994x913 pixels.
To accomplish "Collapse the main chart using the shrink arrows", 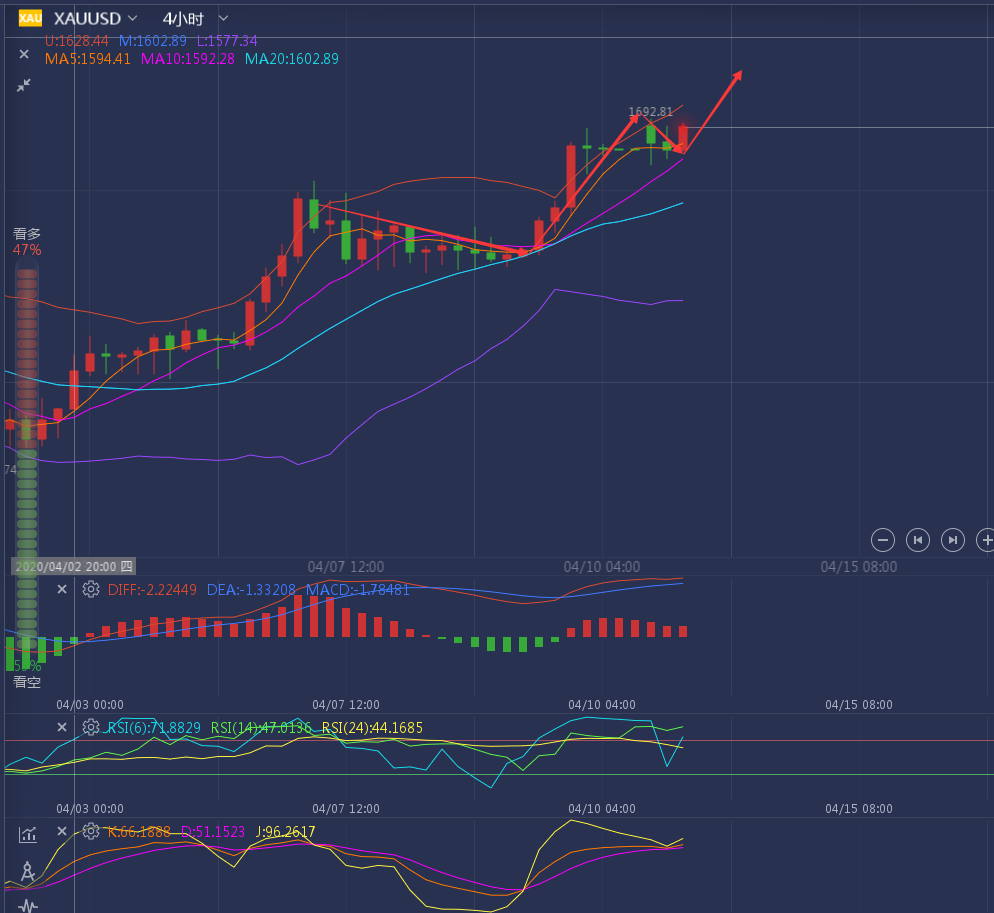I will point(24,86).
